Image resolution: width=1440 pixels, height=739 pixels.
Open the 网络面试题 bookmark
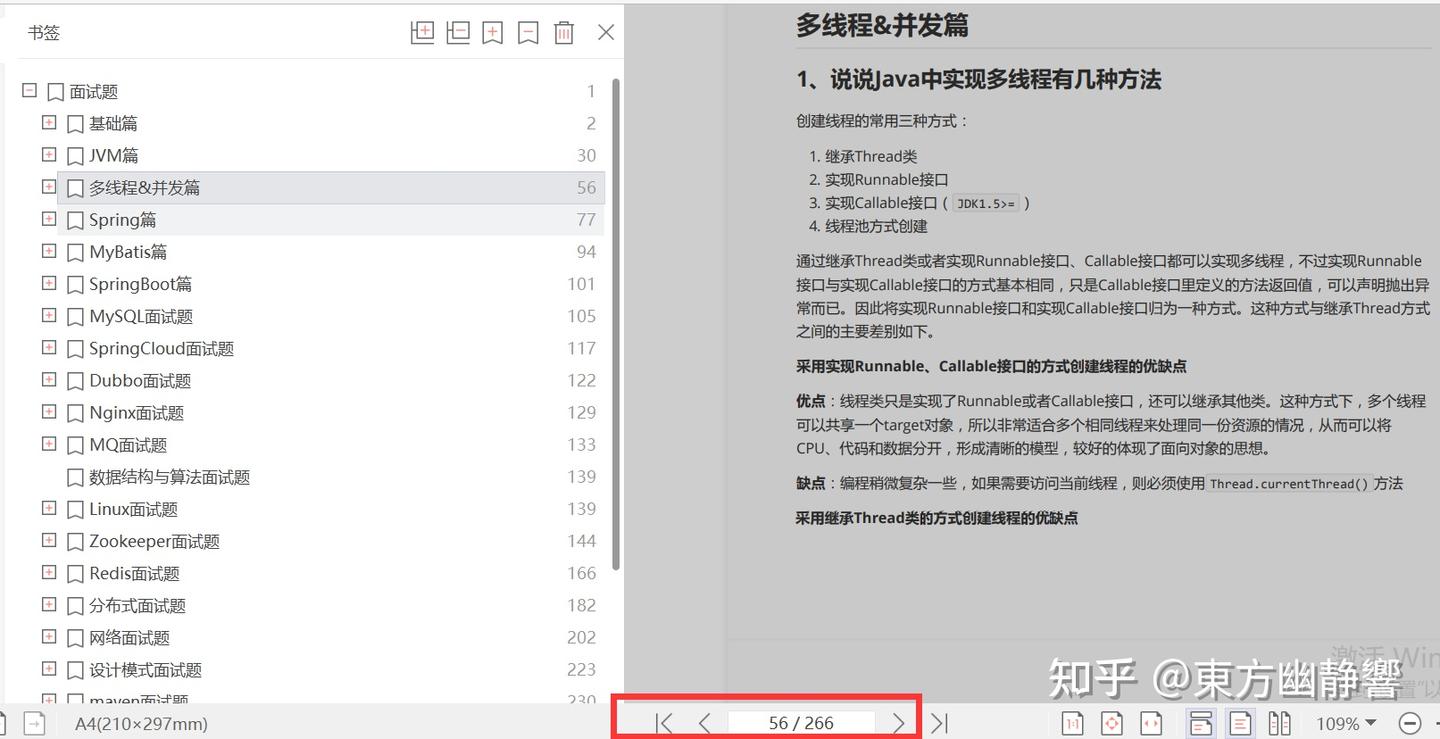129,637
